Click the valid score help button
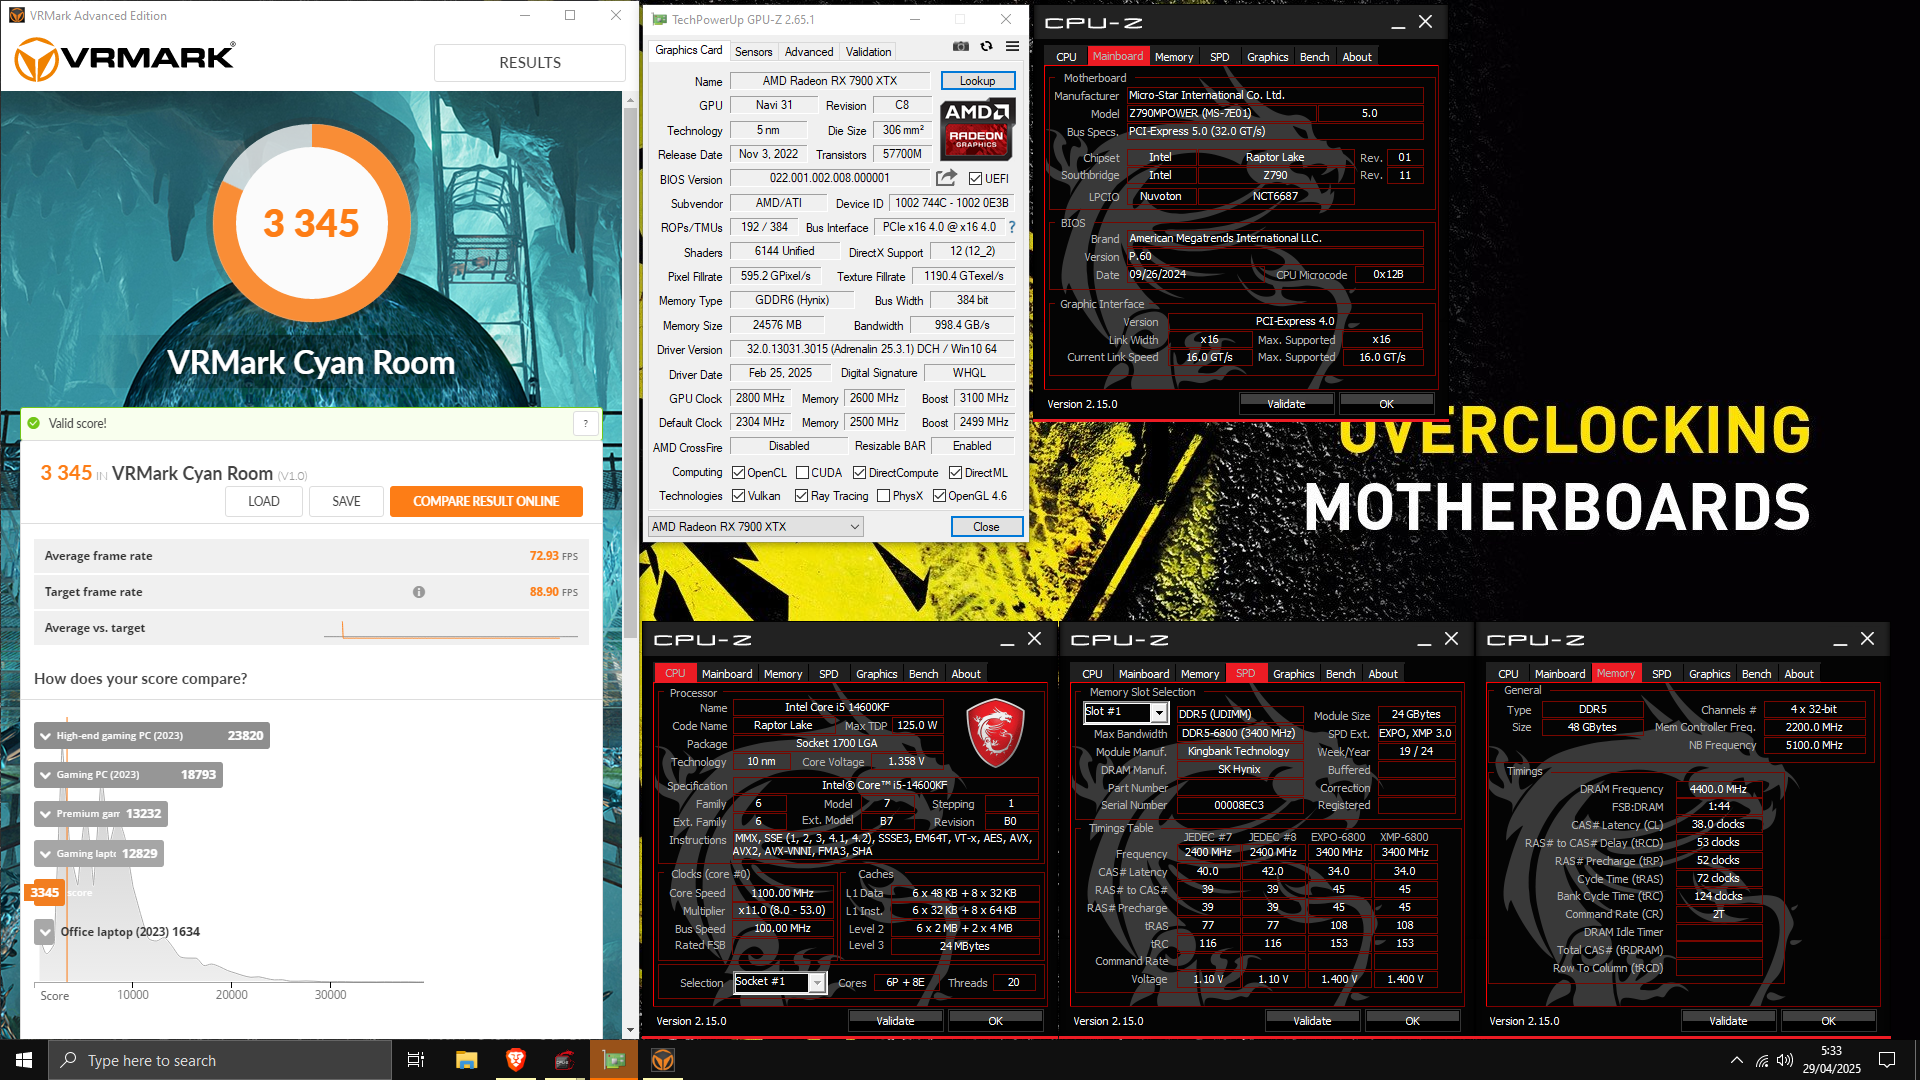The height and width of the screenshot is (1080, 1920). (586, 424)
